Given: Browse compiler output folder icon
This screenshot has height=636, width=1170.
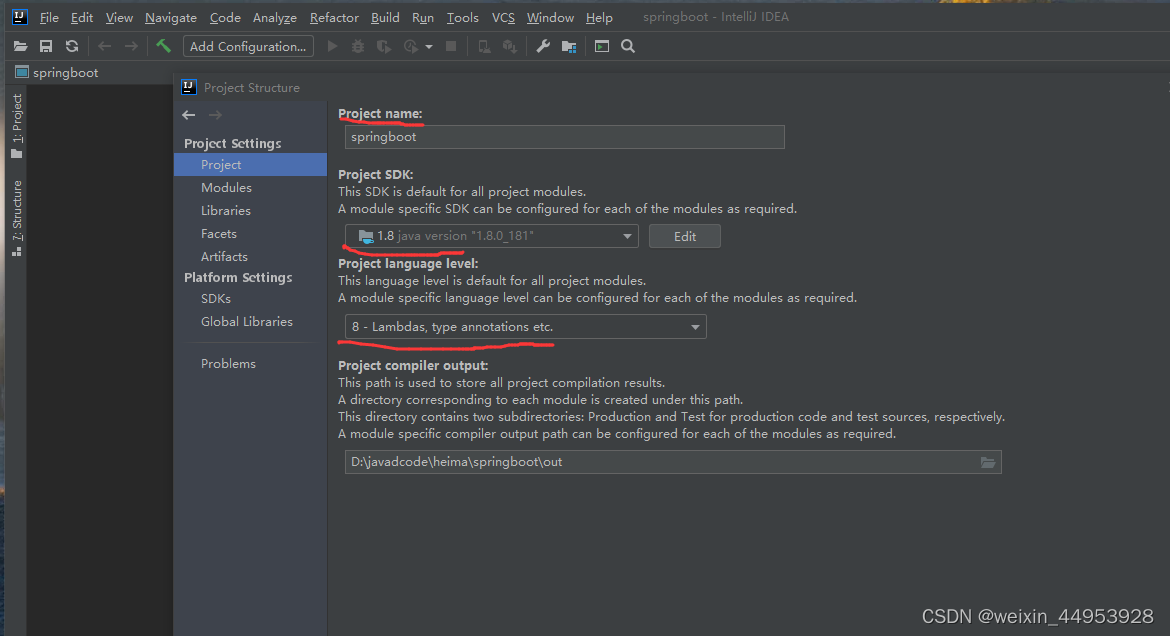Looking at the screenshot, I should [988, 462].
